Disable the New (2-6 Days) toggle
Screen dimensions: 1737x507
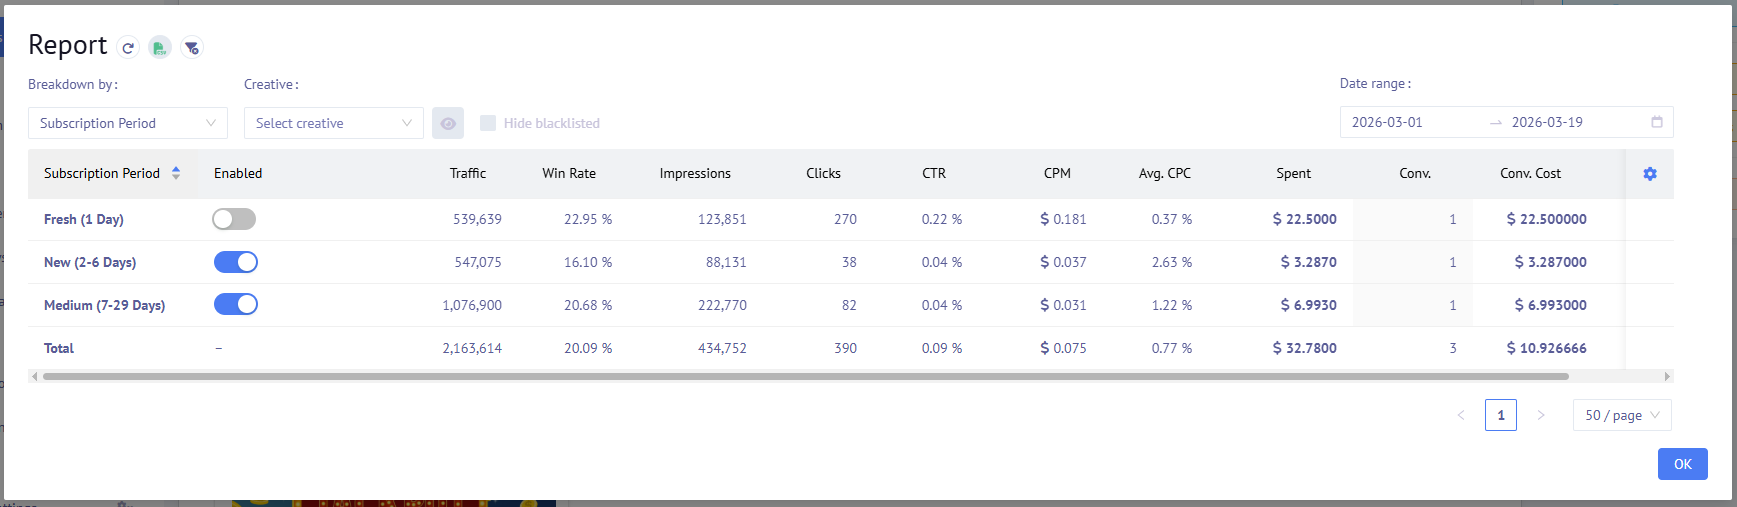236,262
